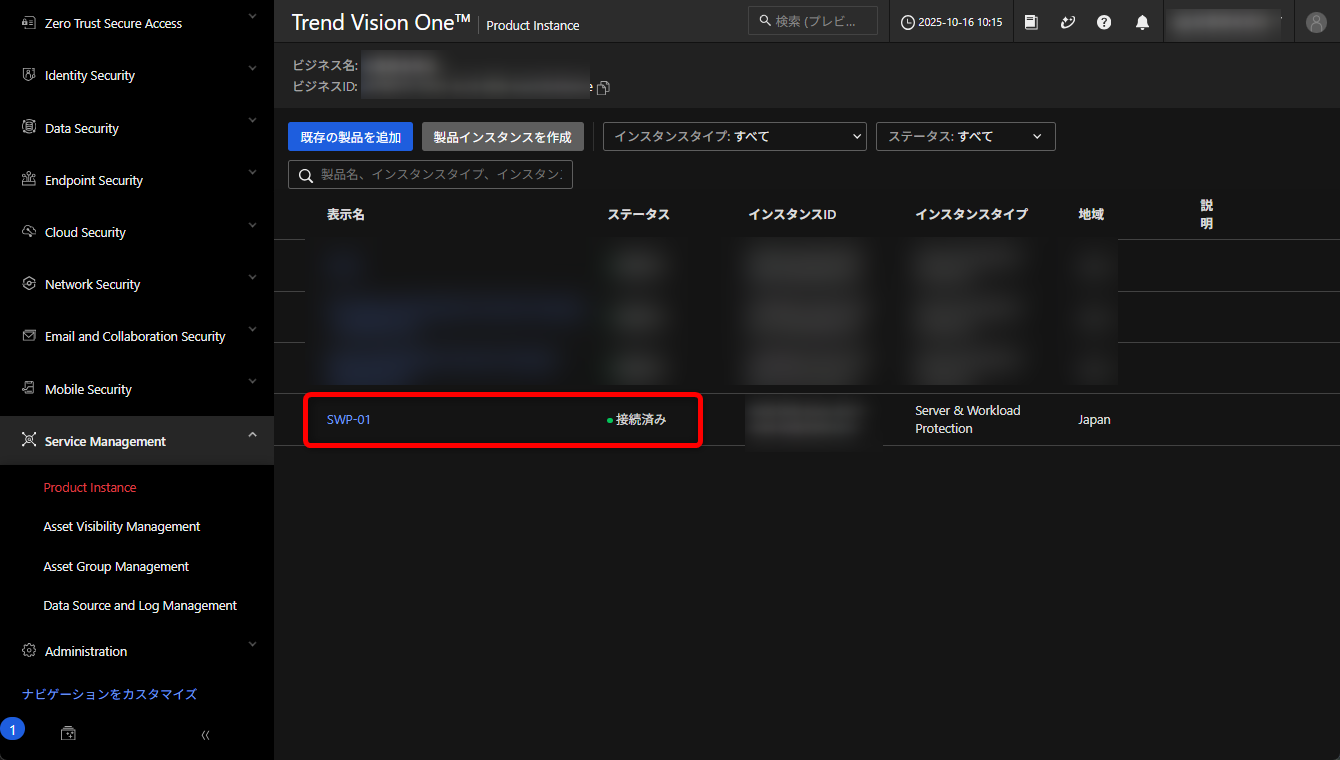Image resolution: width=1340 pixels, height=760 pixels.
Task: Click the blue notification badge showing 1
Action: (x=12, y=729)
